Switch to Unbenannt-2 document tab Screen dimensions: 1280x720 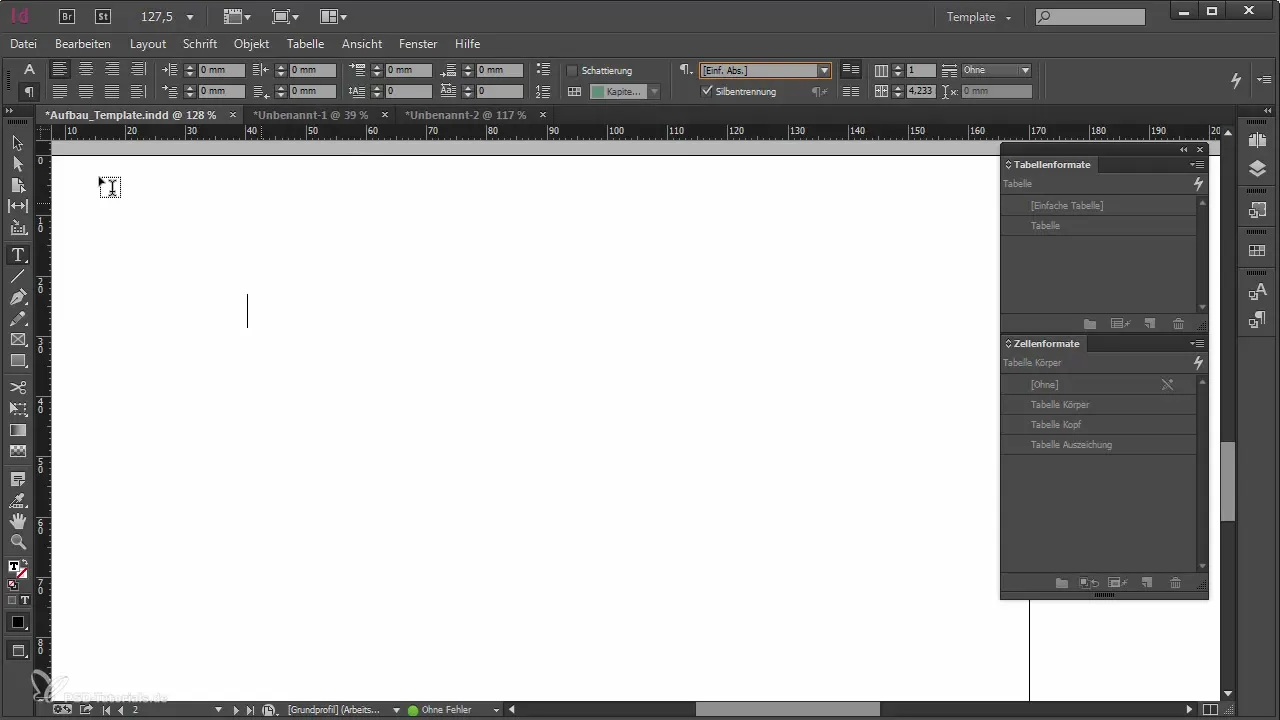click(x=465, y=115)
